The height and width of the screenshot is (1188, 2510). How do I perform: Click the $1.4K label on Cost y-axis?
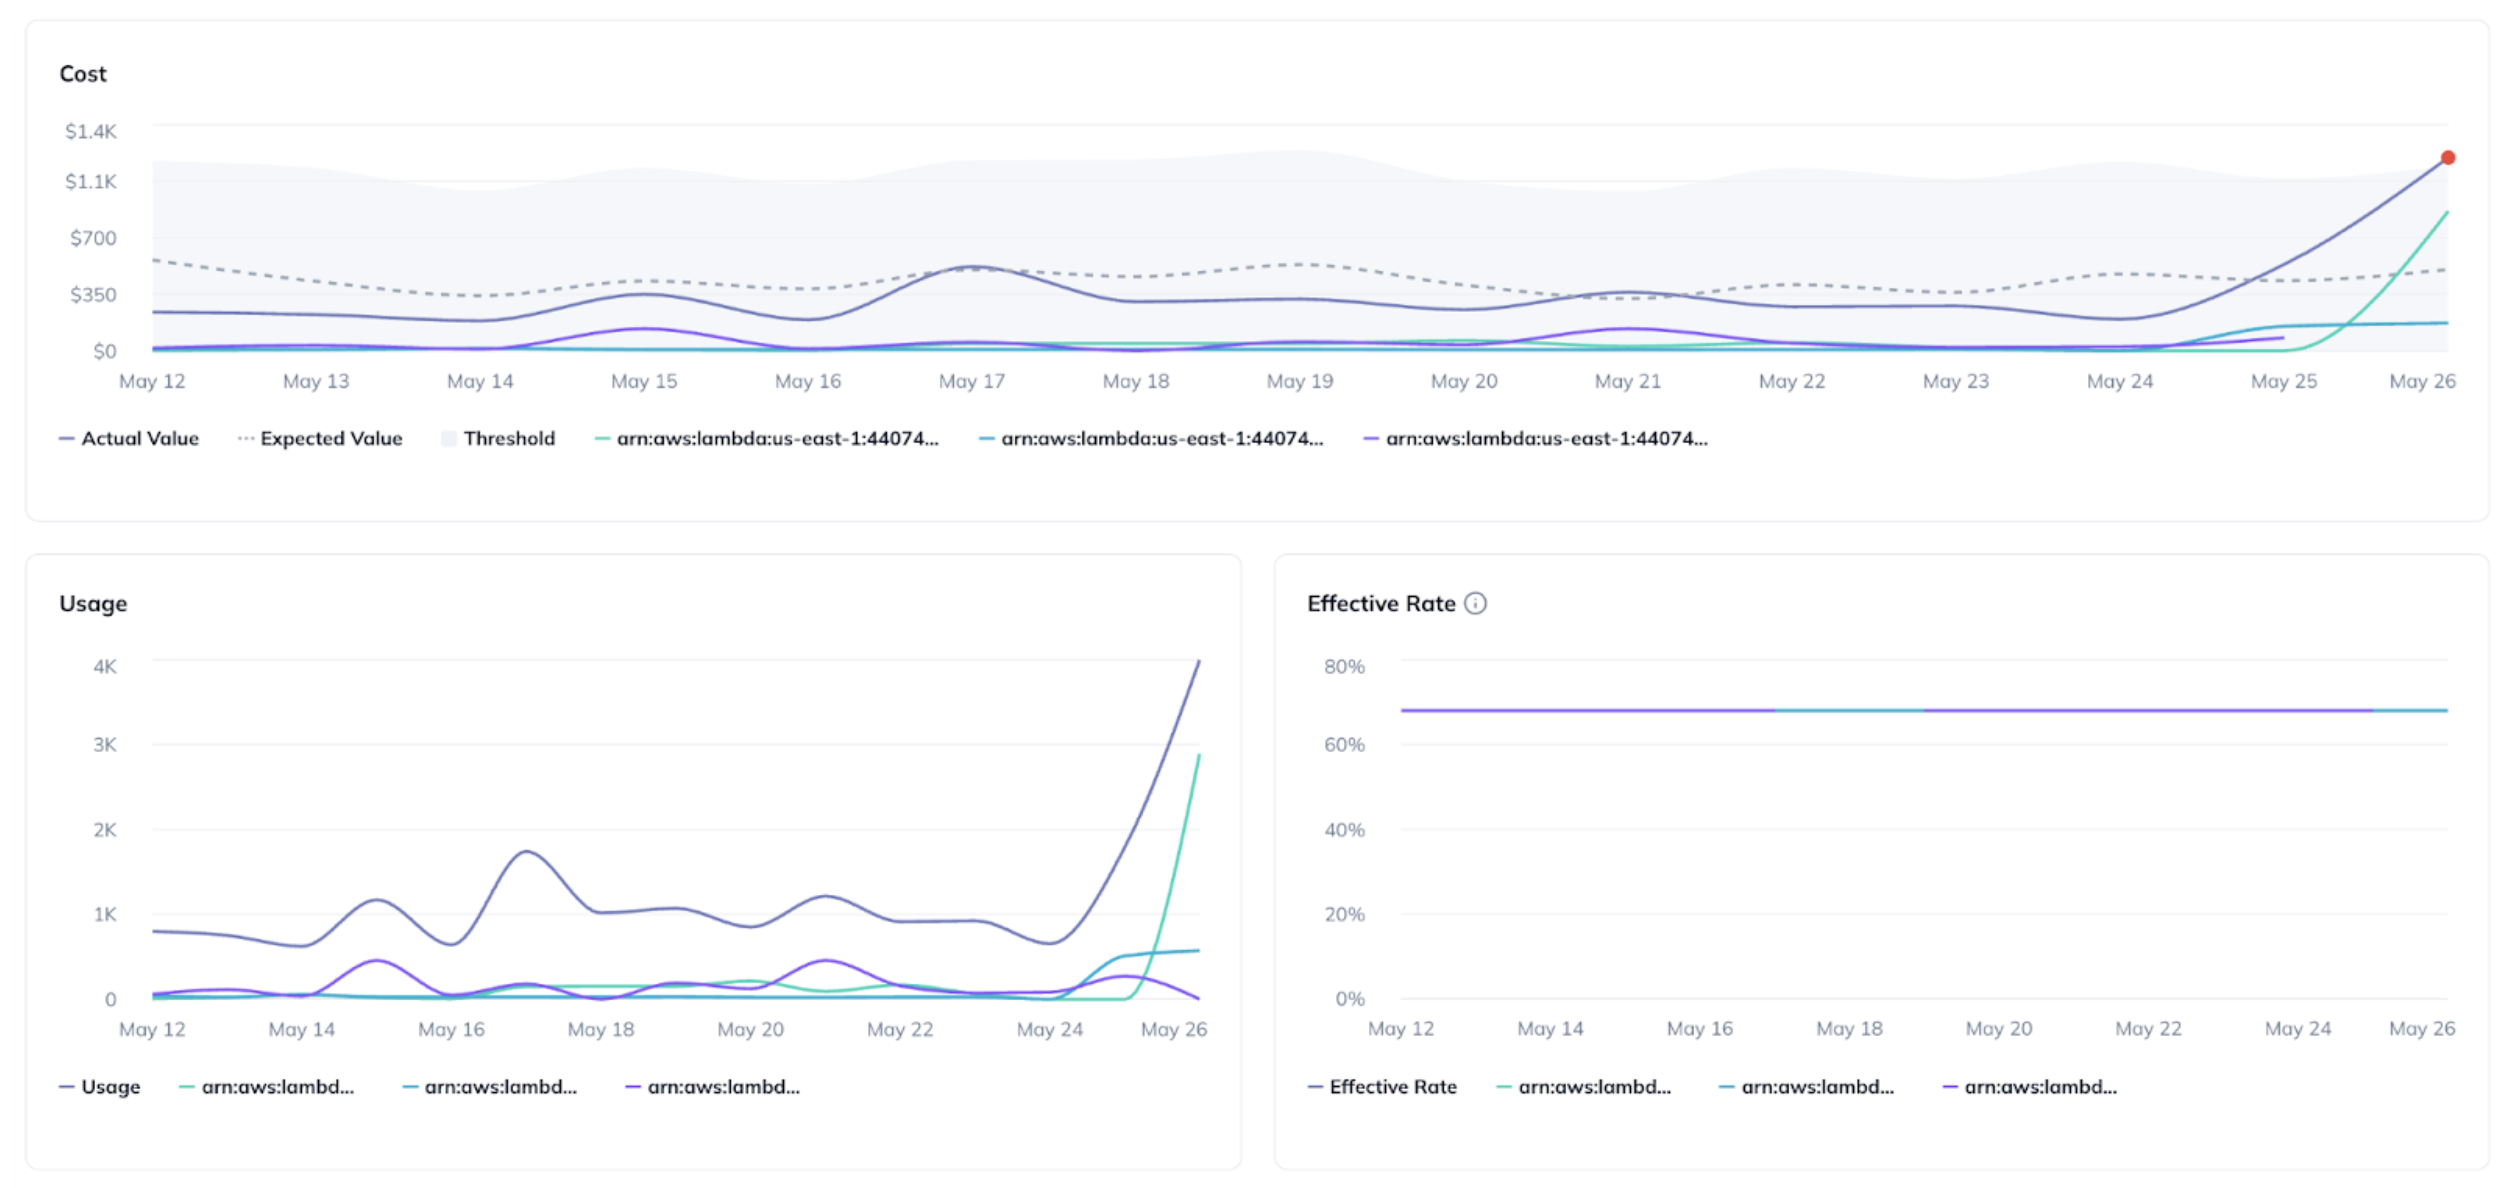click(x=91, y=131)
